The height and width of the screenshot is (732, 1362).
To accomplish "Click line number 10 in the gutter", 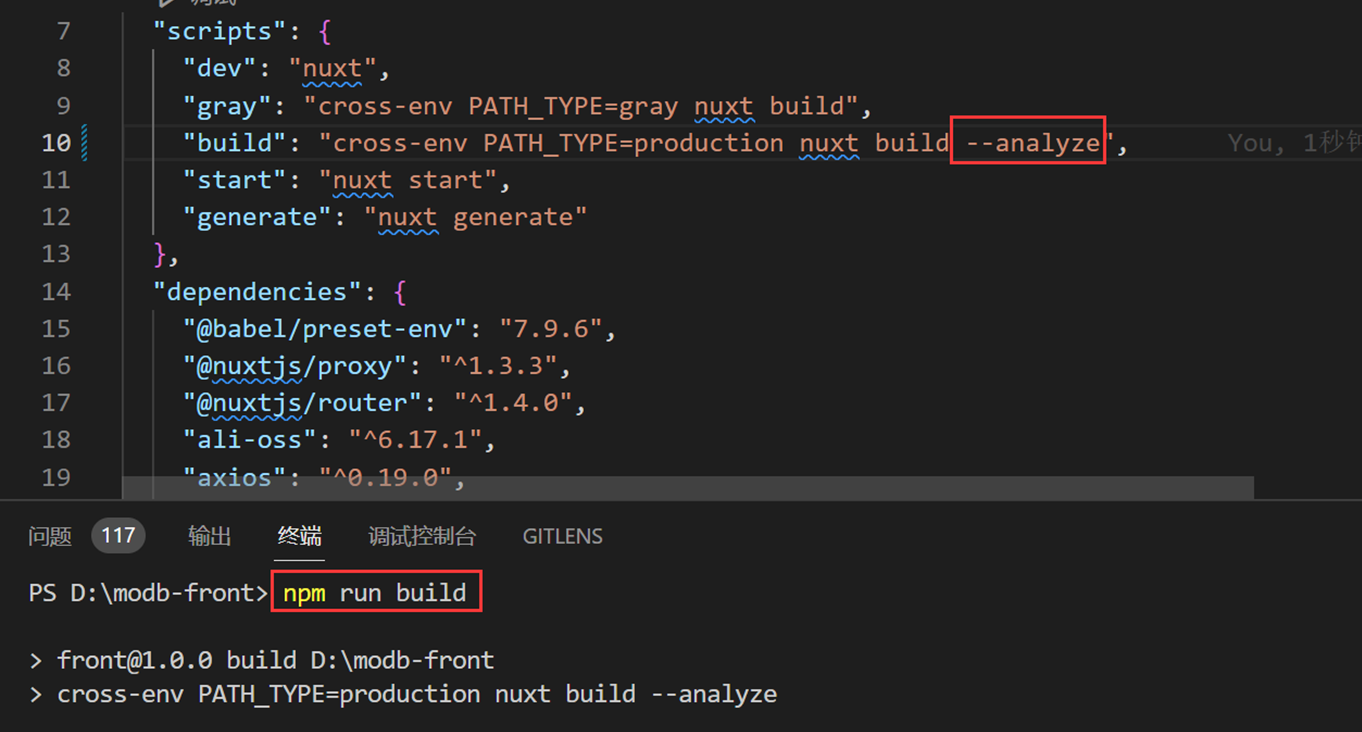I will (x=56, y=143).
